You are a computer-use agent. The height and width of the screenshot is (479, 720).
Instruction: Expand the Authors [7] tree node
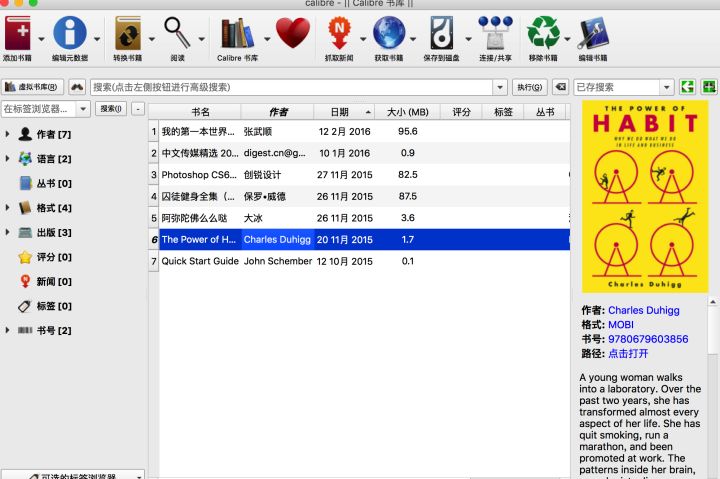click(x=7, y=134)
